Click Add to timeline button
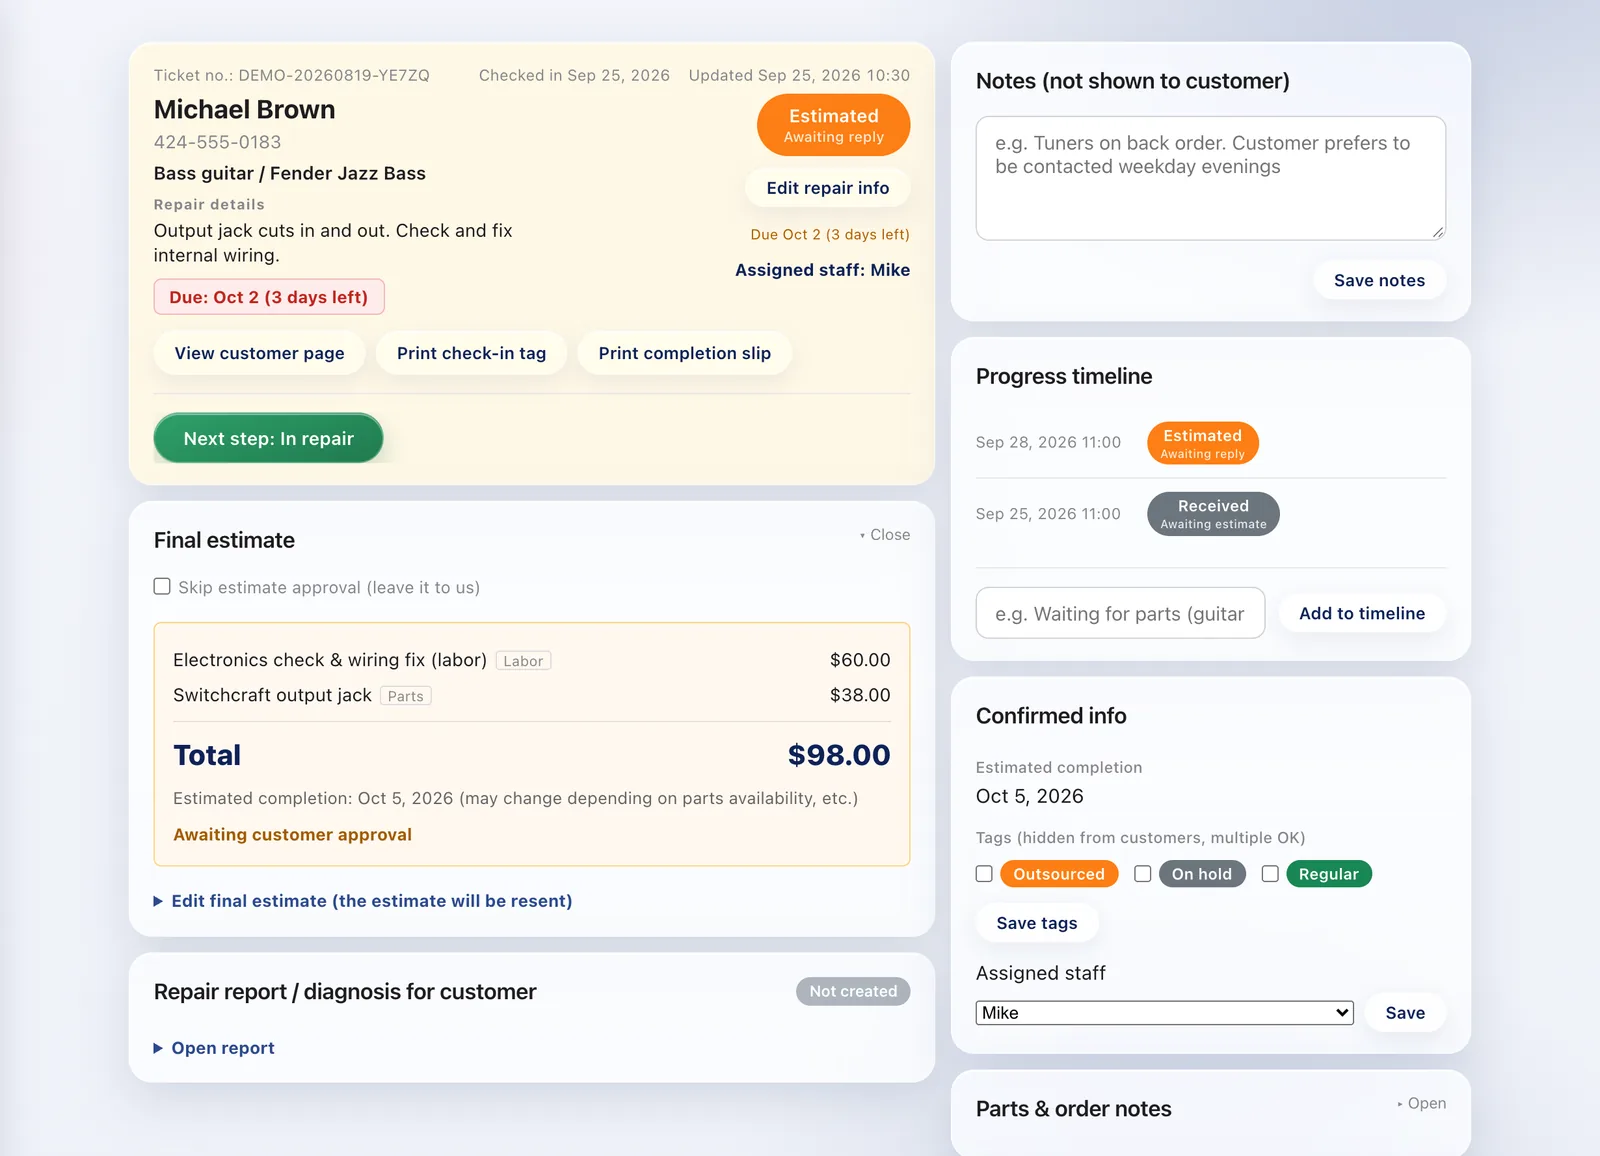 (x=1362, y=613)
